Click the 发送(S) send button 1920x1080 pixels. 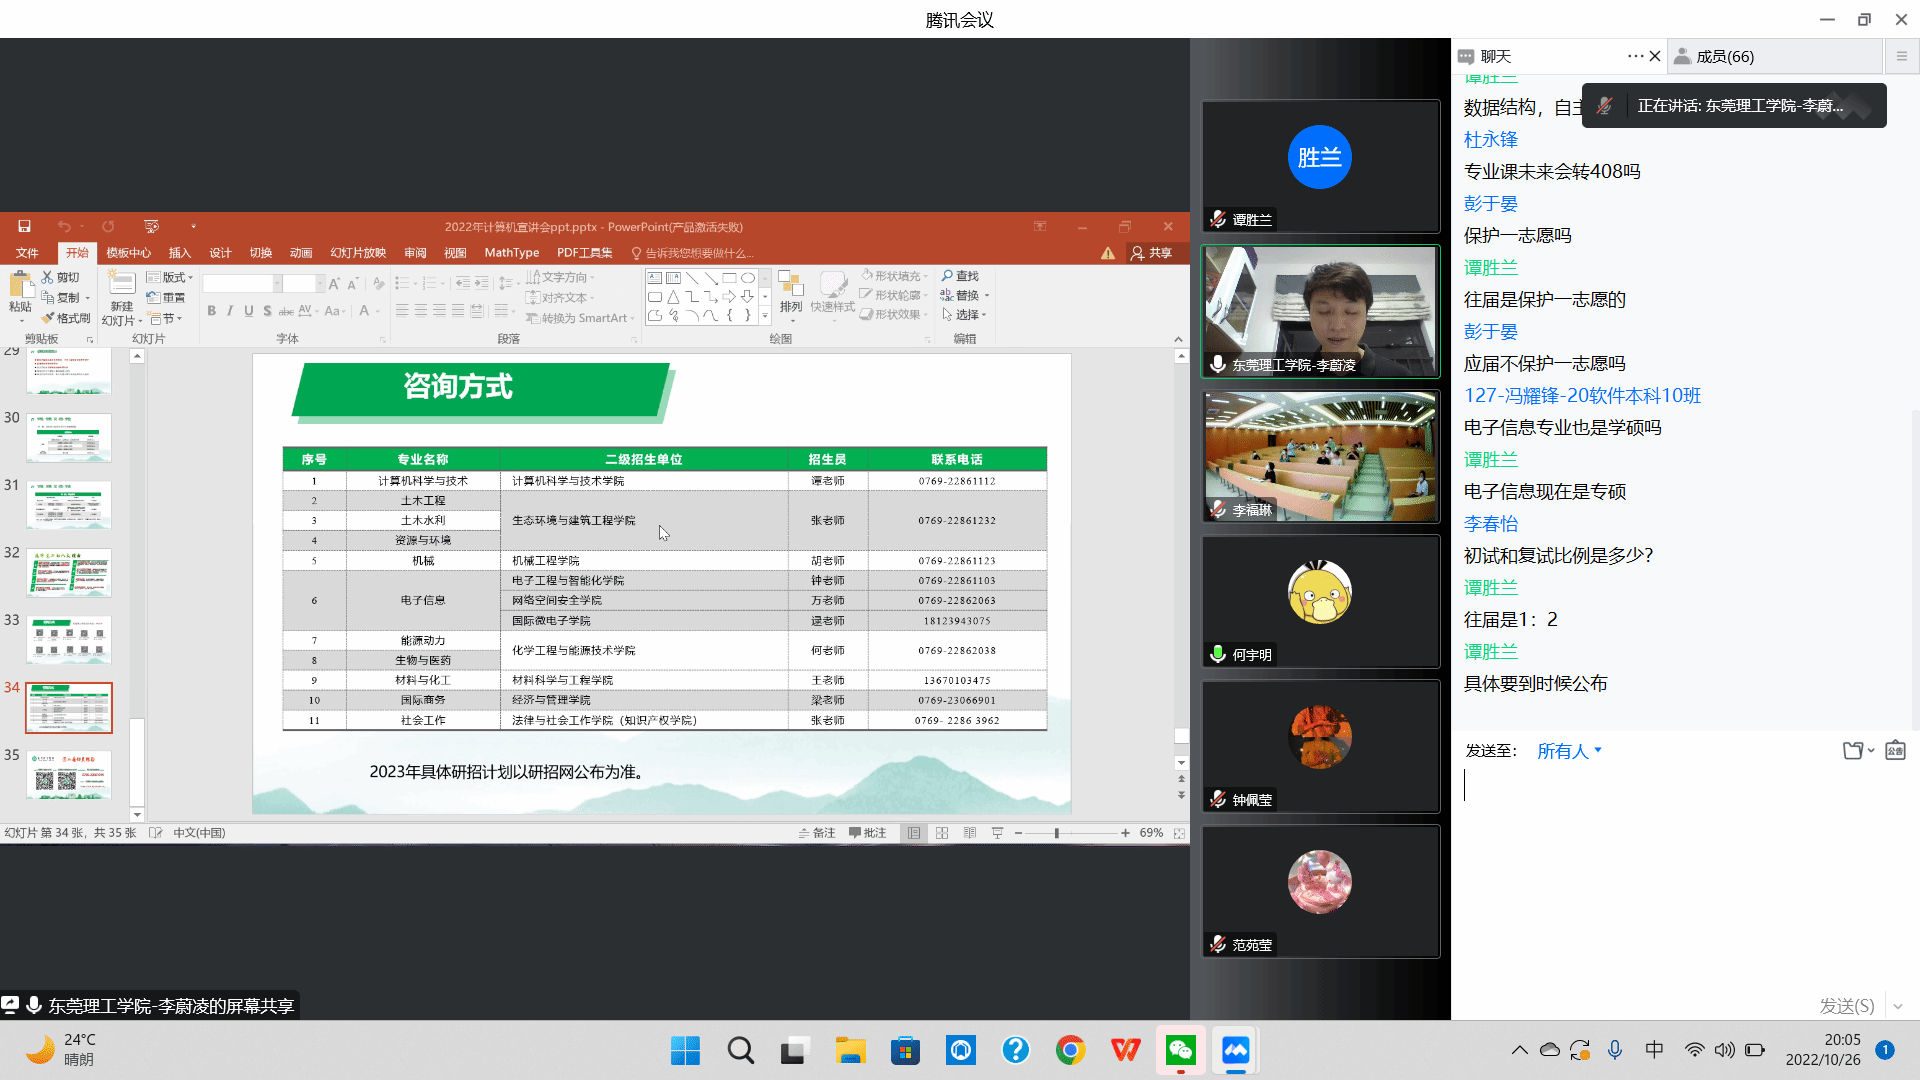pyautogui.click(x=1846, y=1006)
